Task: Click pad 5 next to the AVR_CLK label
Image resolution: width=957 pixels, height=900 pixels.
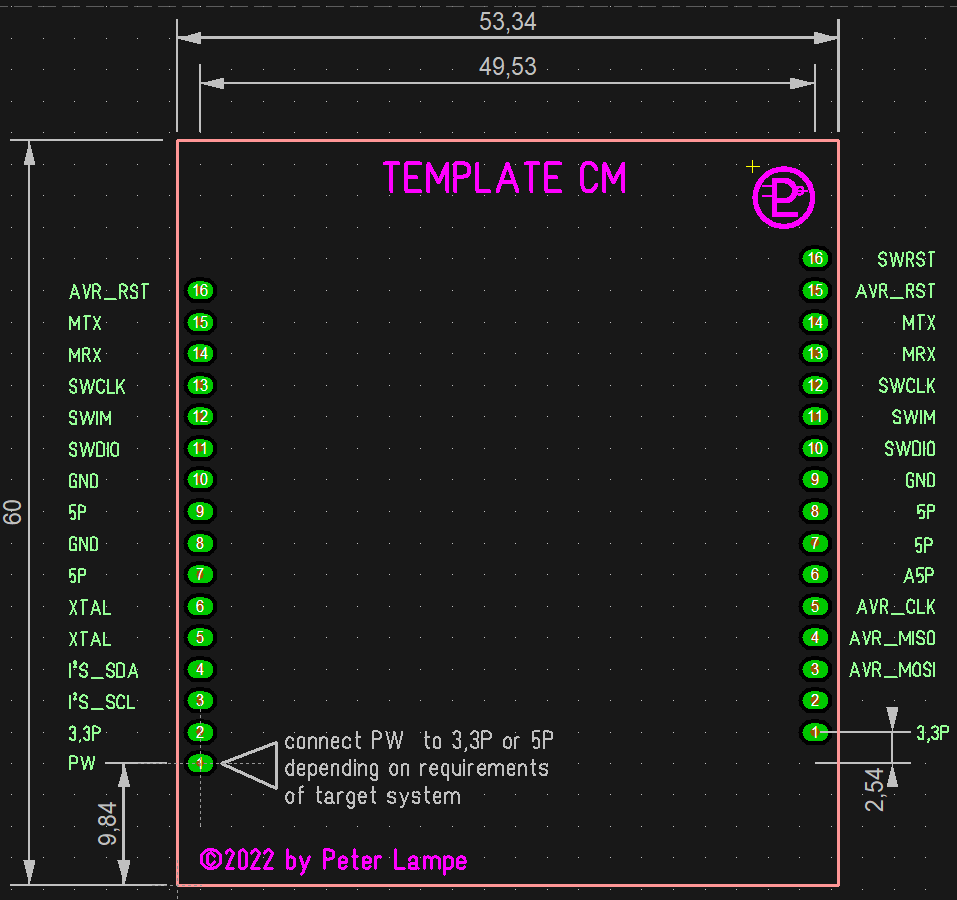Action: tap(815, 607)
